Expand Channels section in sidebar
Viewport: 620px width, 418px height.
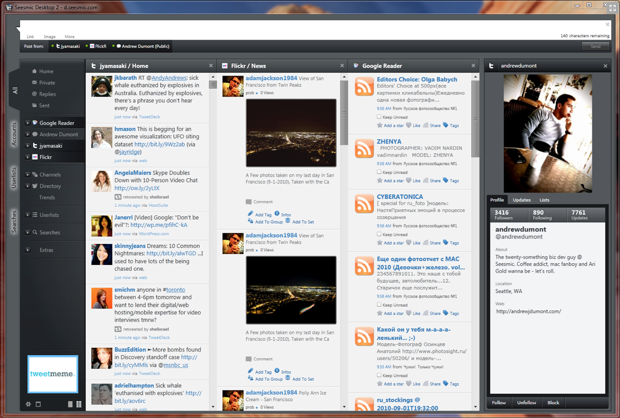pyautogui.click(x=27, y=174)
